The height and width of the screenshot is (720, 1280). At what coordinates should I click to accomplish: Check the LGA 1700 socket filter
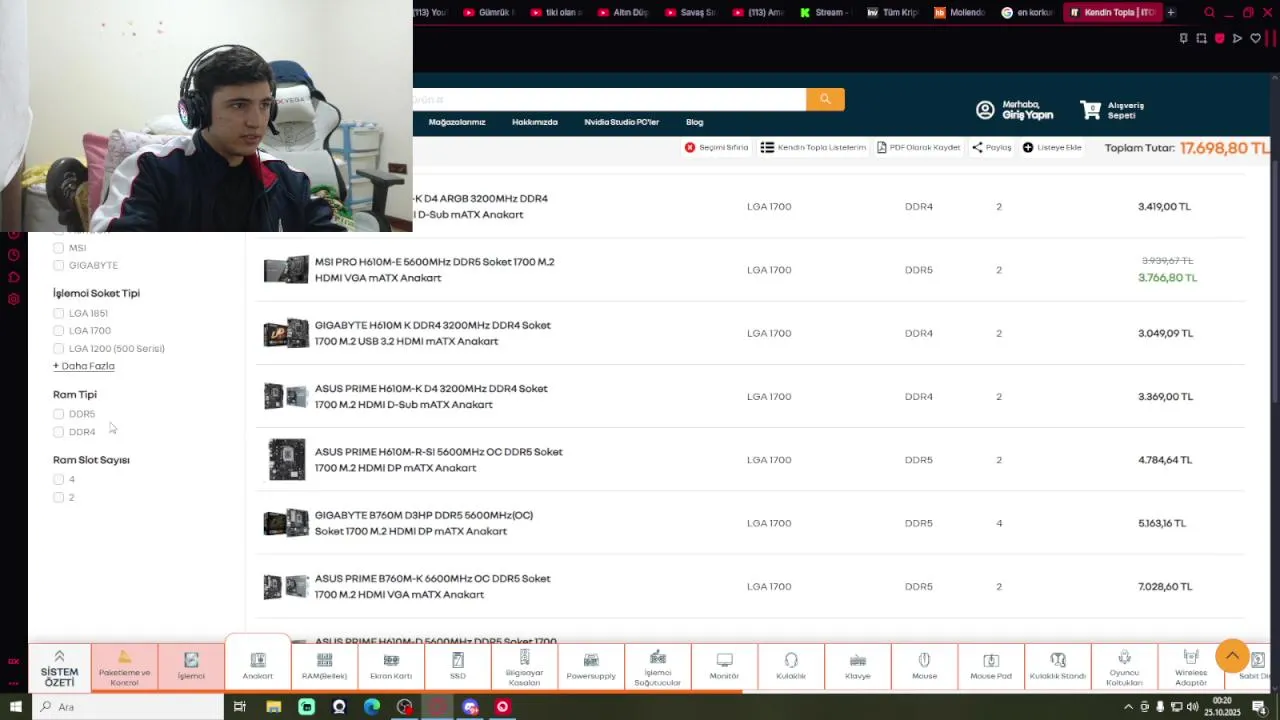[58, 331]
